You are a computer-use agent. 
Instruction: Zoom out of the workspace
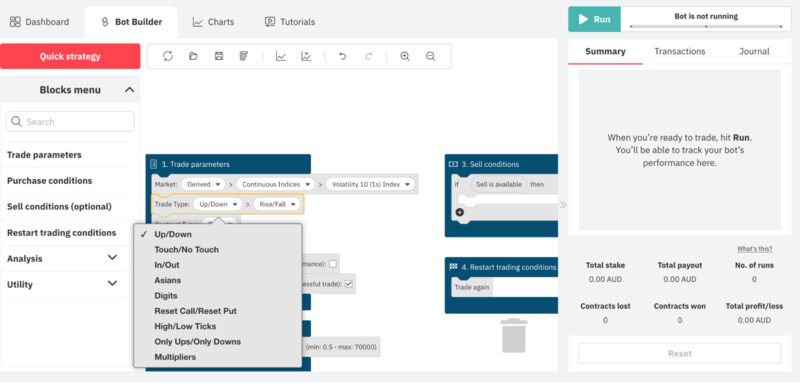pyautogui.click(x=431, y=57)
